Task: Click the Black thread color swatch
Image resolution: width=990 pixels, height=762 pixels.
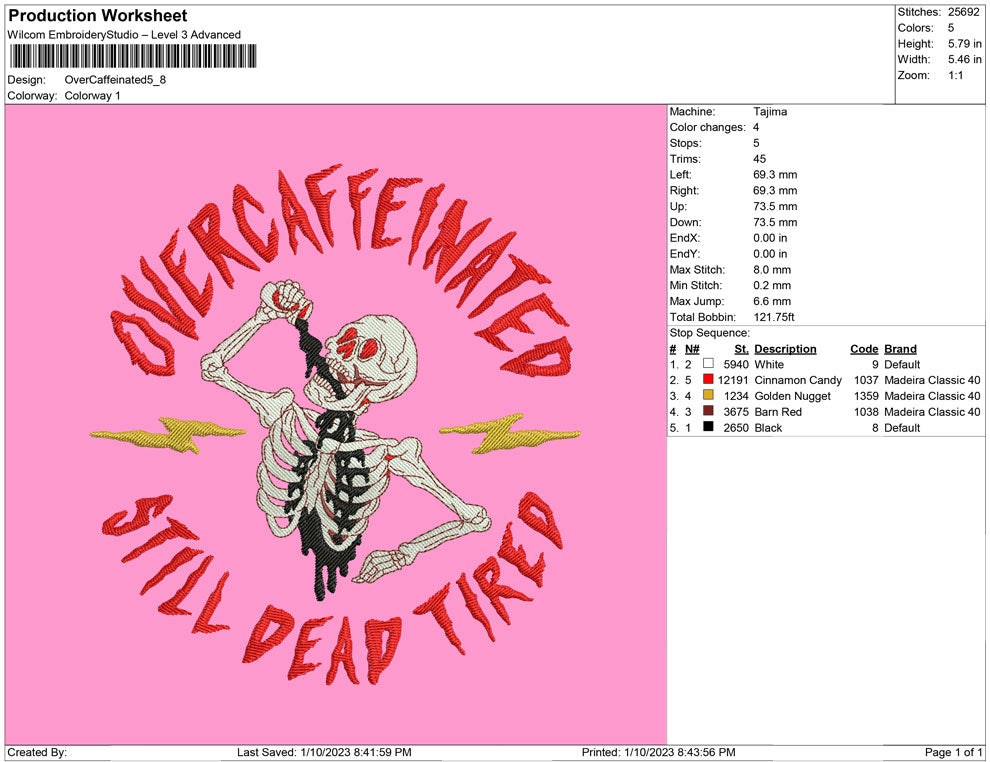Action: pos(708,427)
